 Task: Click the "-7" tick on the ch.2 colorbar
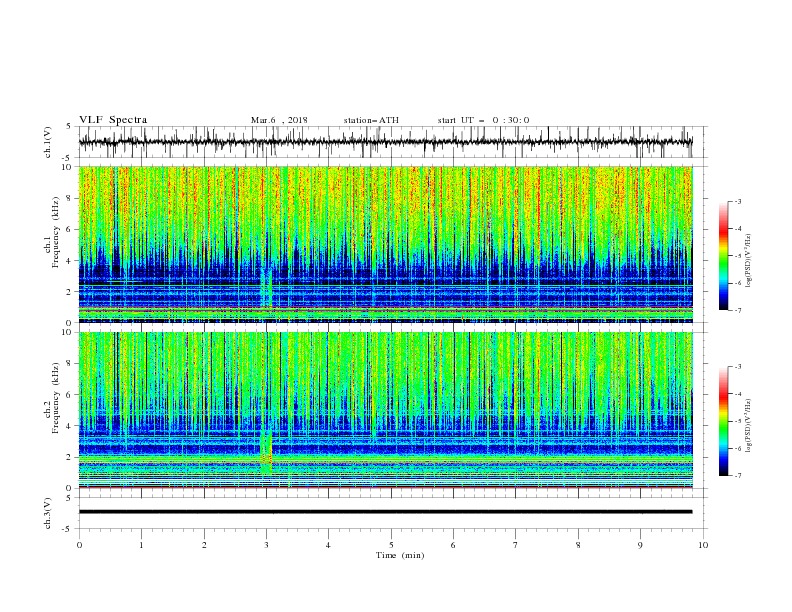pos(738,475)
